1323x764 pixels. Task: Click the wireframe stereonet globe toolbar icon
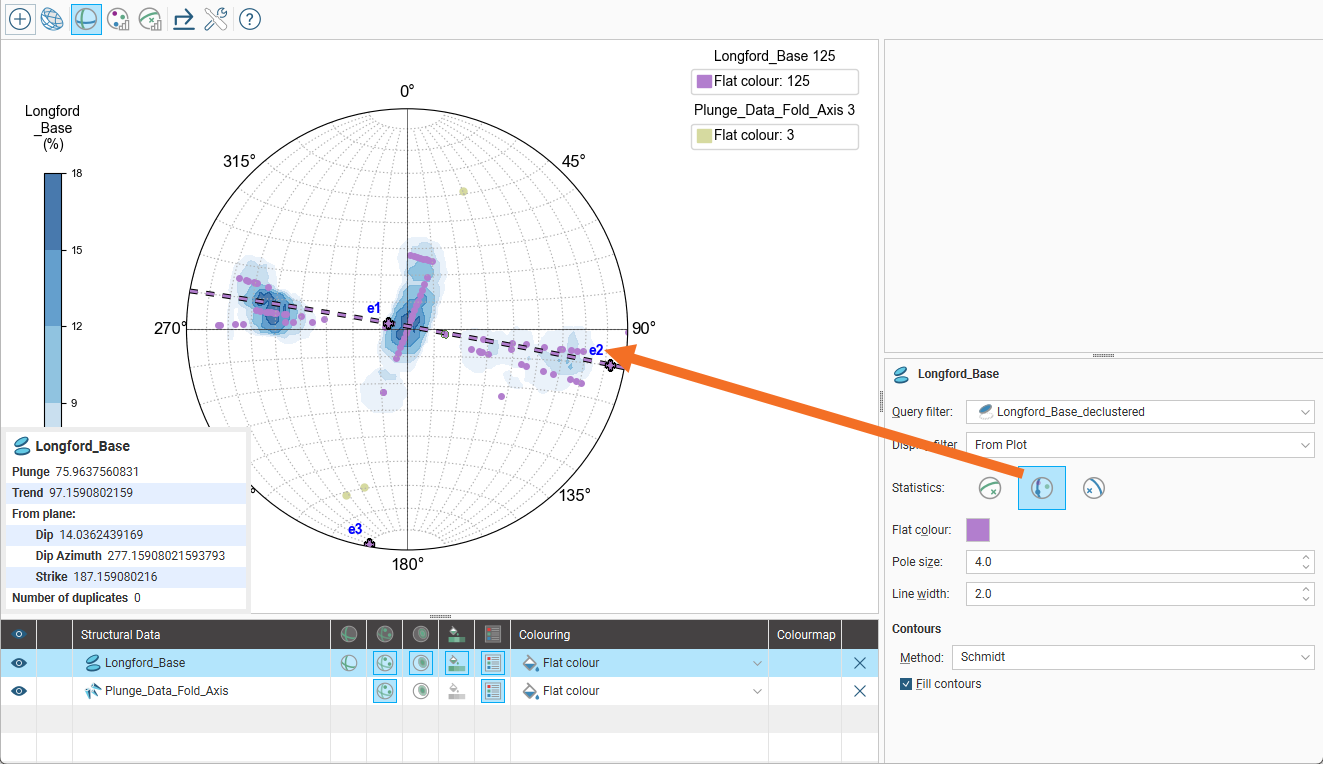53,19
